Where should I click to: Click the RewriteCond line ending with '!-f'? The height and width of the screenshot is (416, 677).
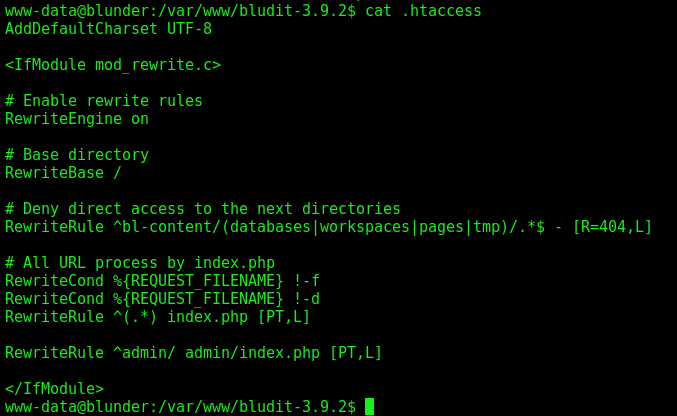pos(162,281)
